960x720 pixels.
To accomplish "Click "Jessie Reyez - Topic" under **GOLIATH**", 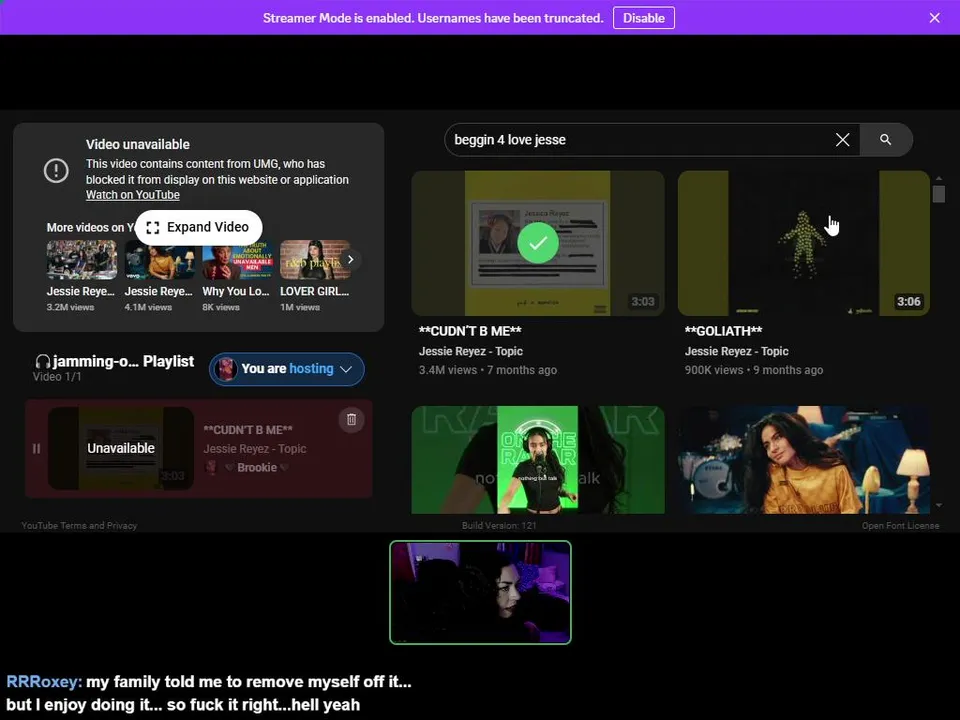I will 737,351.
